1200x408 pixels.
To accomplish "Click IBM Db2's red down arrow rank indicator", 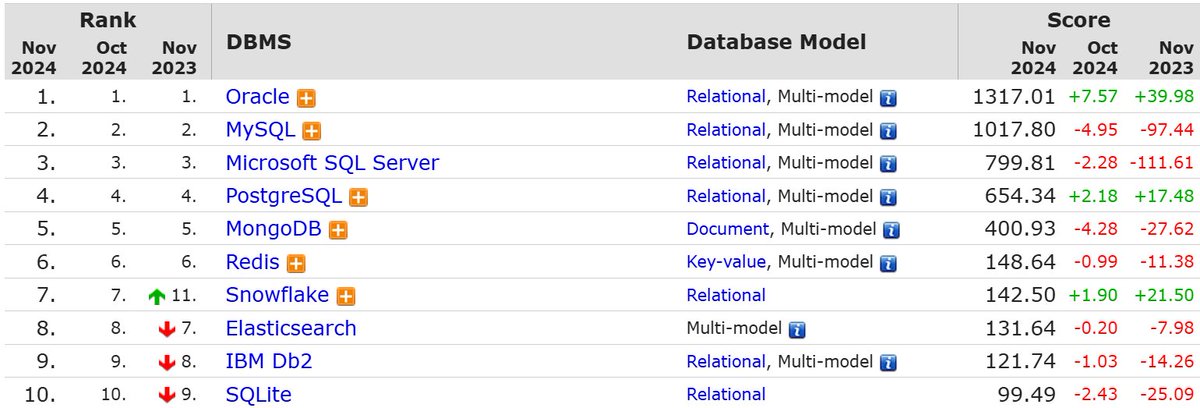I will pyautogui.click(x=167, y=362).
